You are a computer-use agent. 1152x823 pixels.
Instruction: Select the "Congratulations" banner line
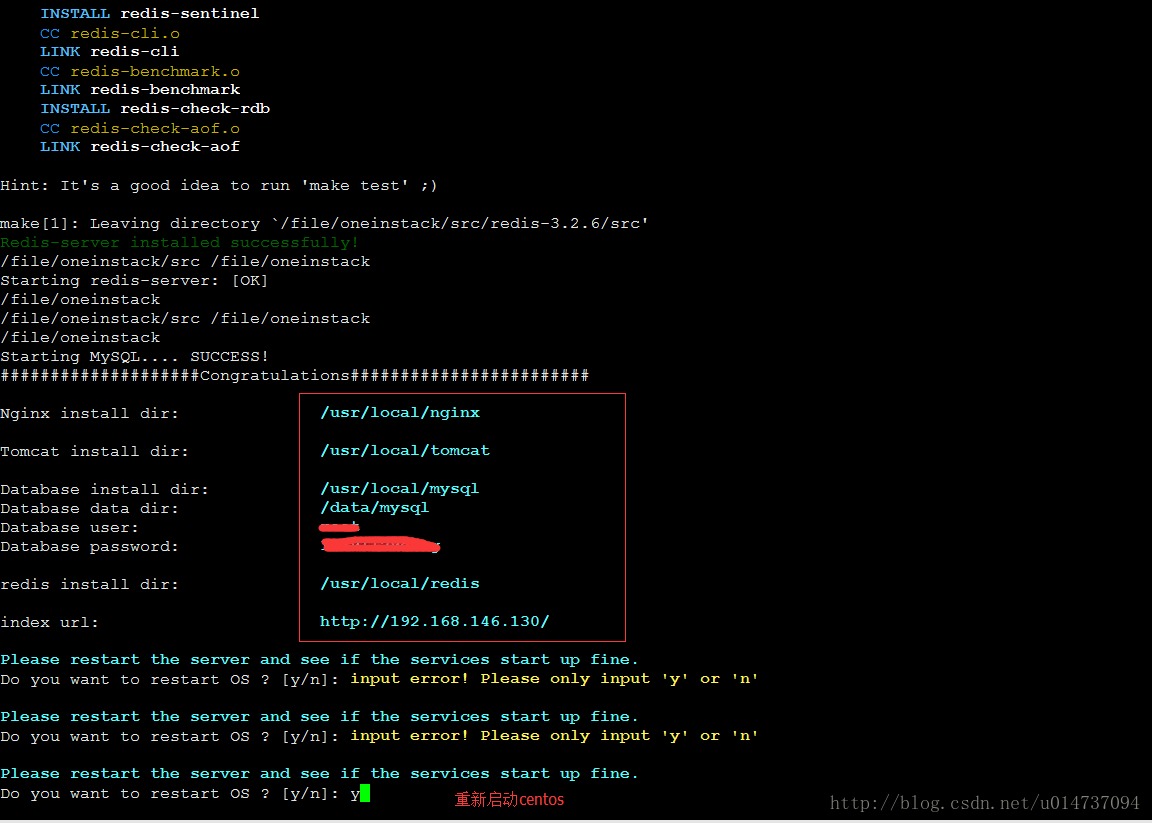pos(295,375)
